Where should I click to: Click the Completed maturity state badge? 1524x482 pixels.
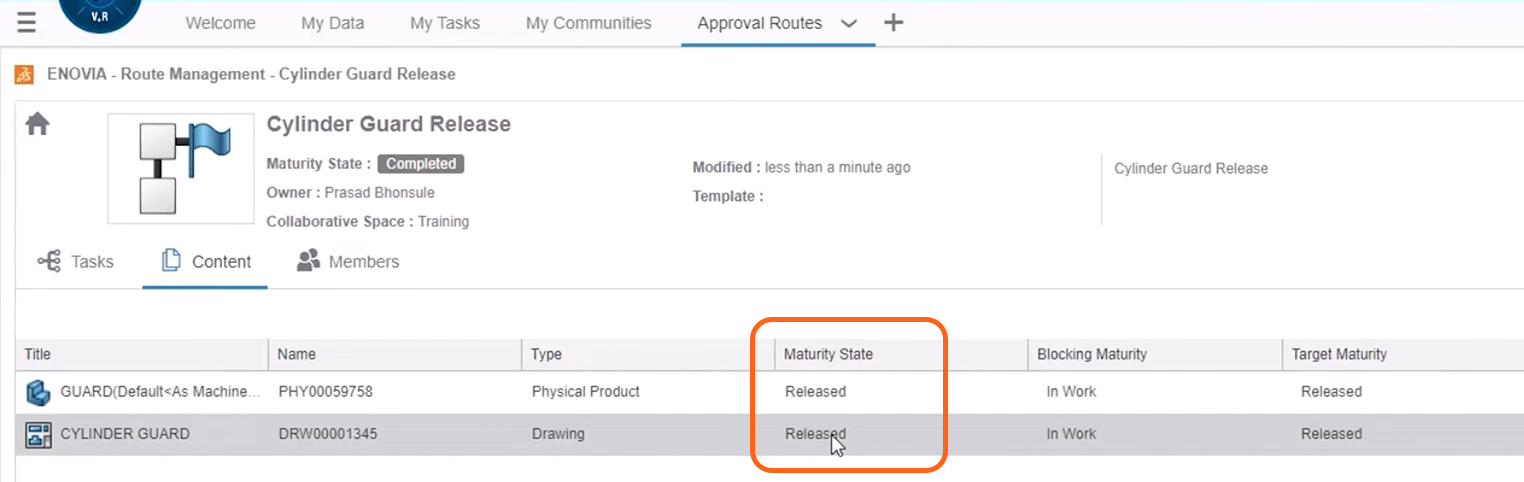(421, 164)
